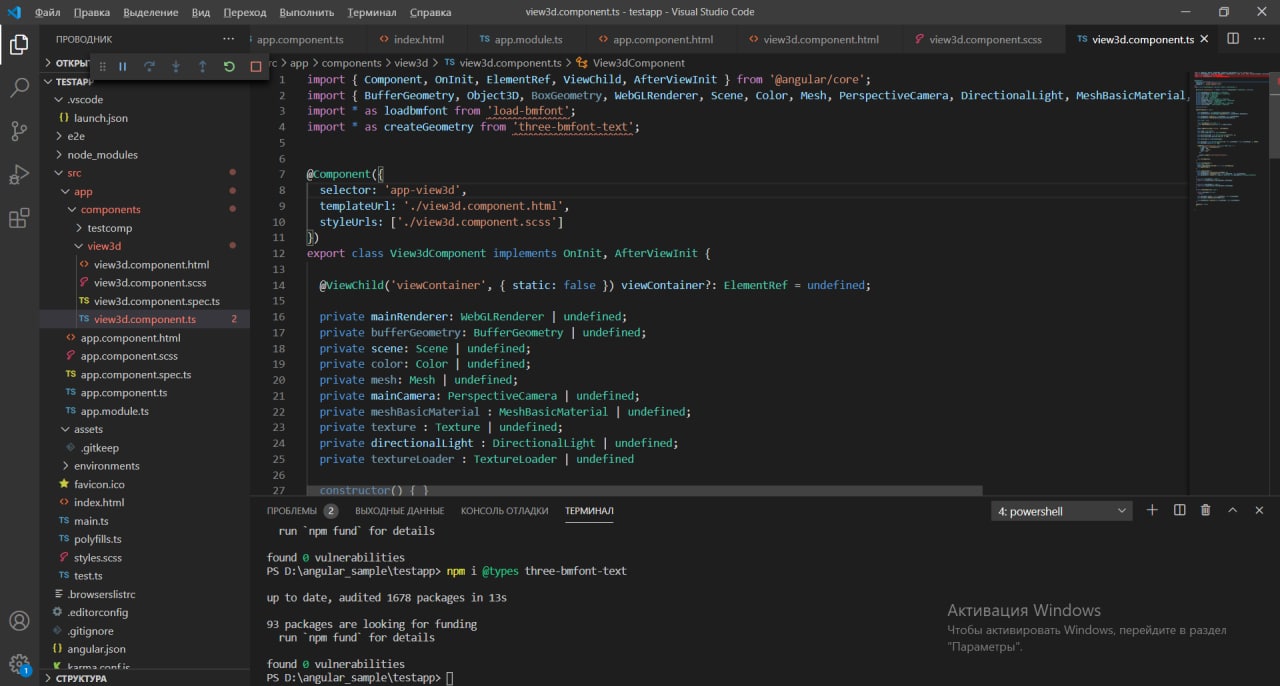Open the Manage gear icon
Screen dimensions: 1280x686
(19, 664)
